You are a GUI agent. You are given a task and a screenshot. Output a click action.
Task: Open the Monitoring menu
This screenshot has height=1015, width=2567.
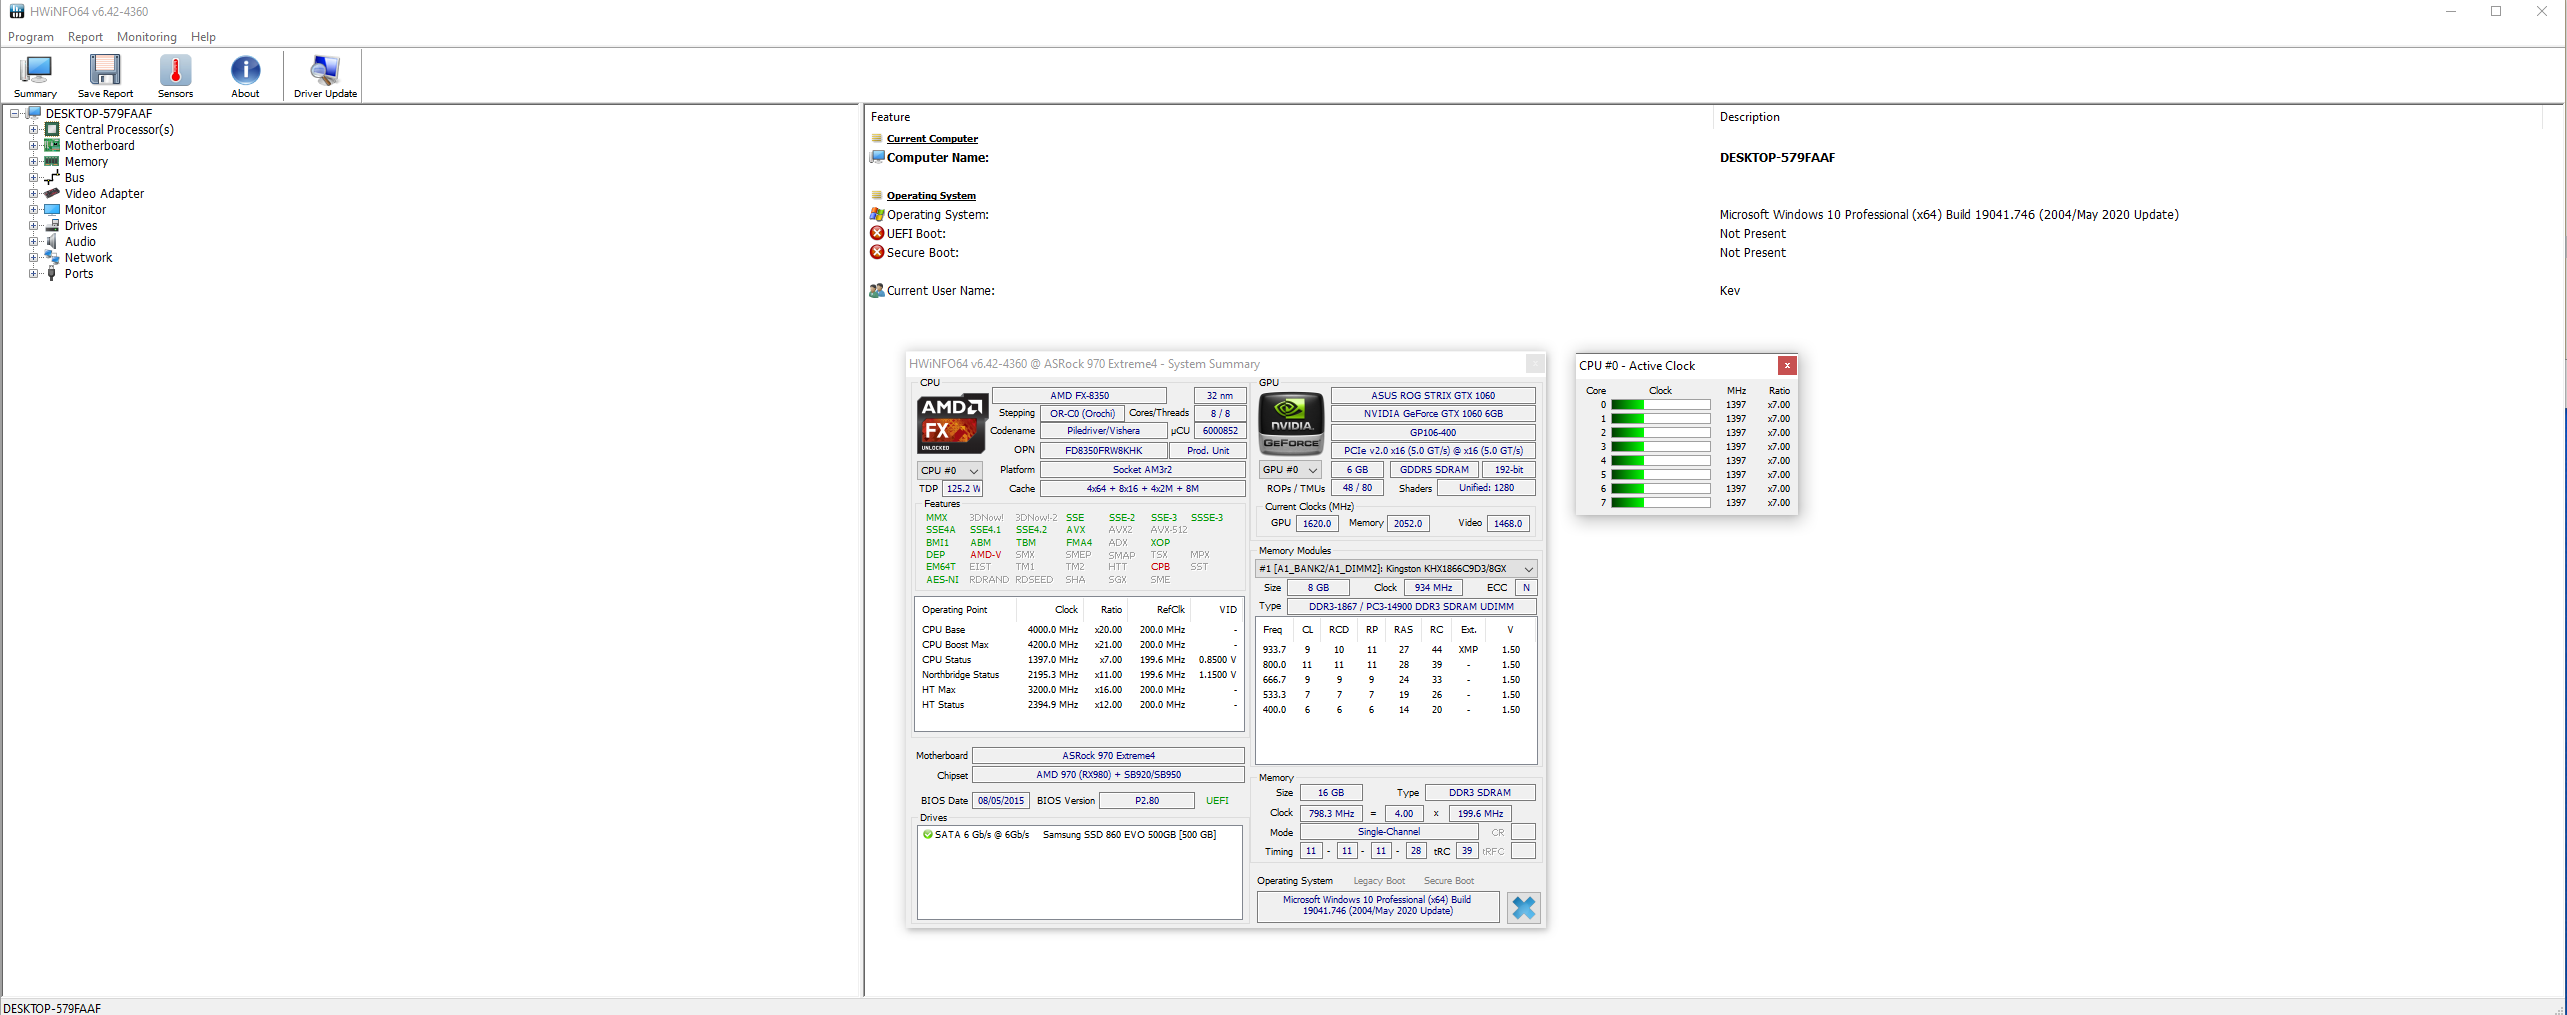pyautogui.click(x=146, y=37)
